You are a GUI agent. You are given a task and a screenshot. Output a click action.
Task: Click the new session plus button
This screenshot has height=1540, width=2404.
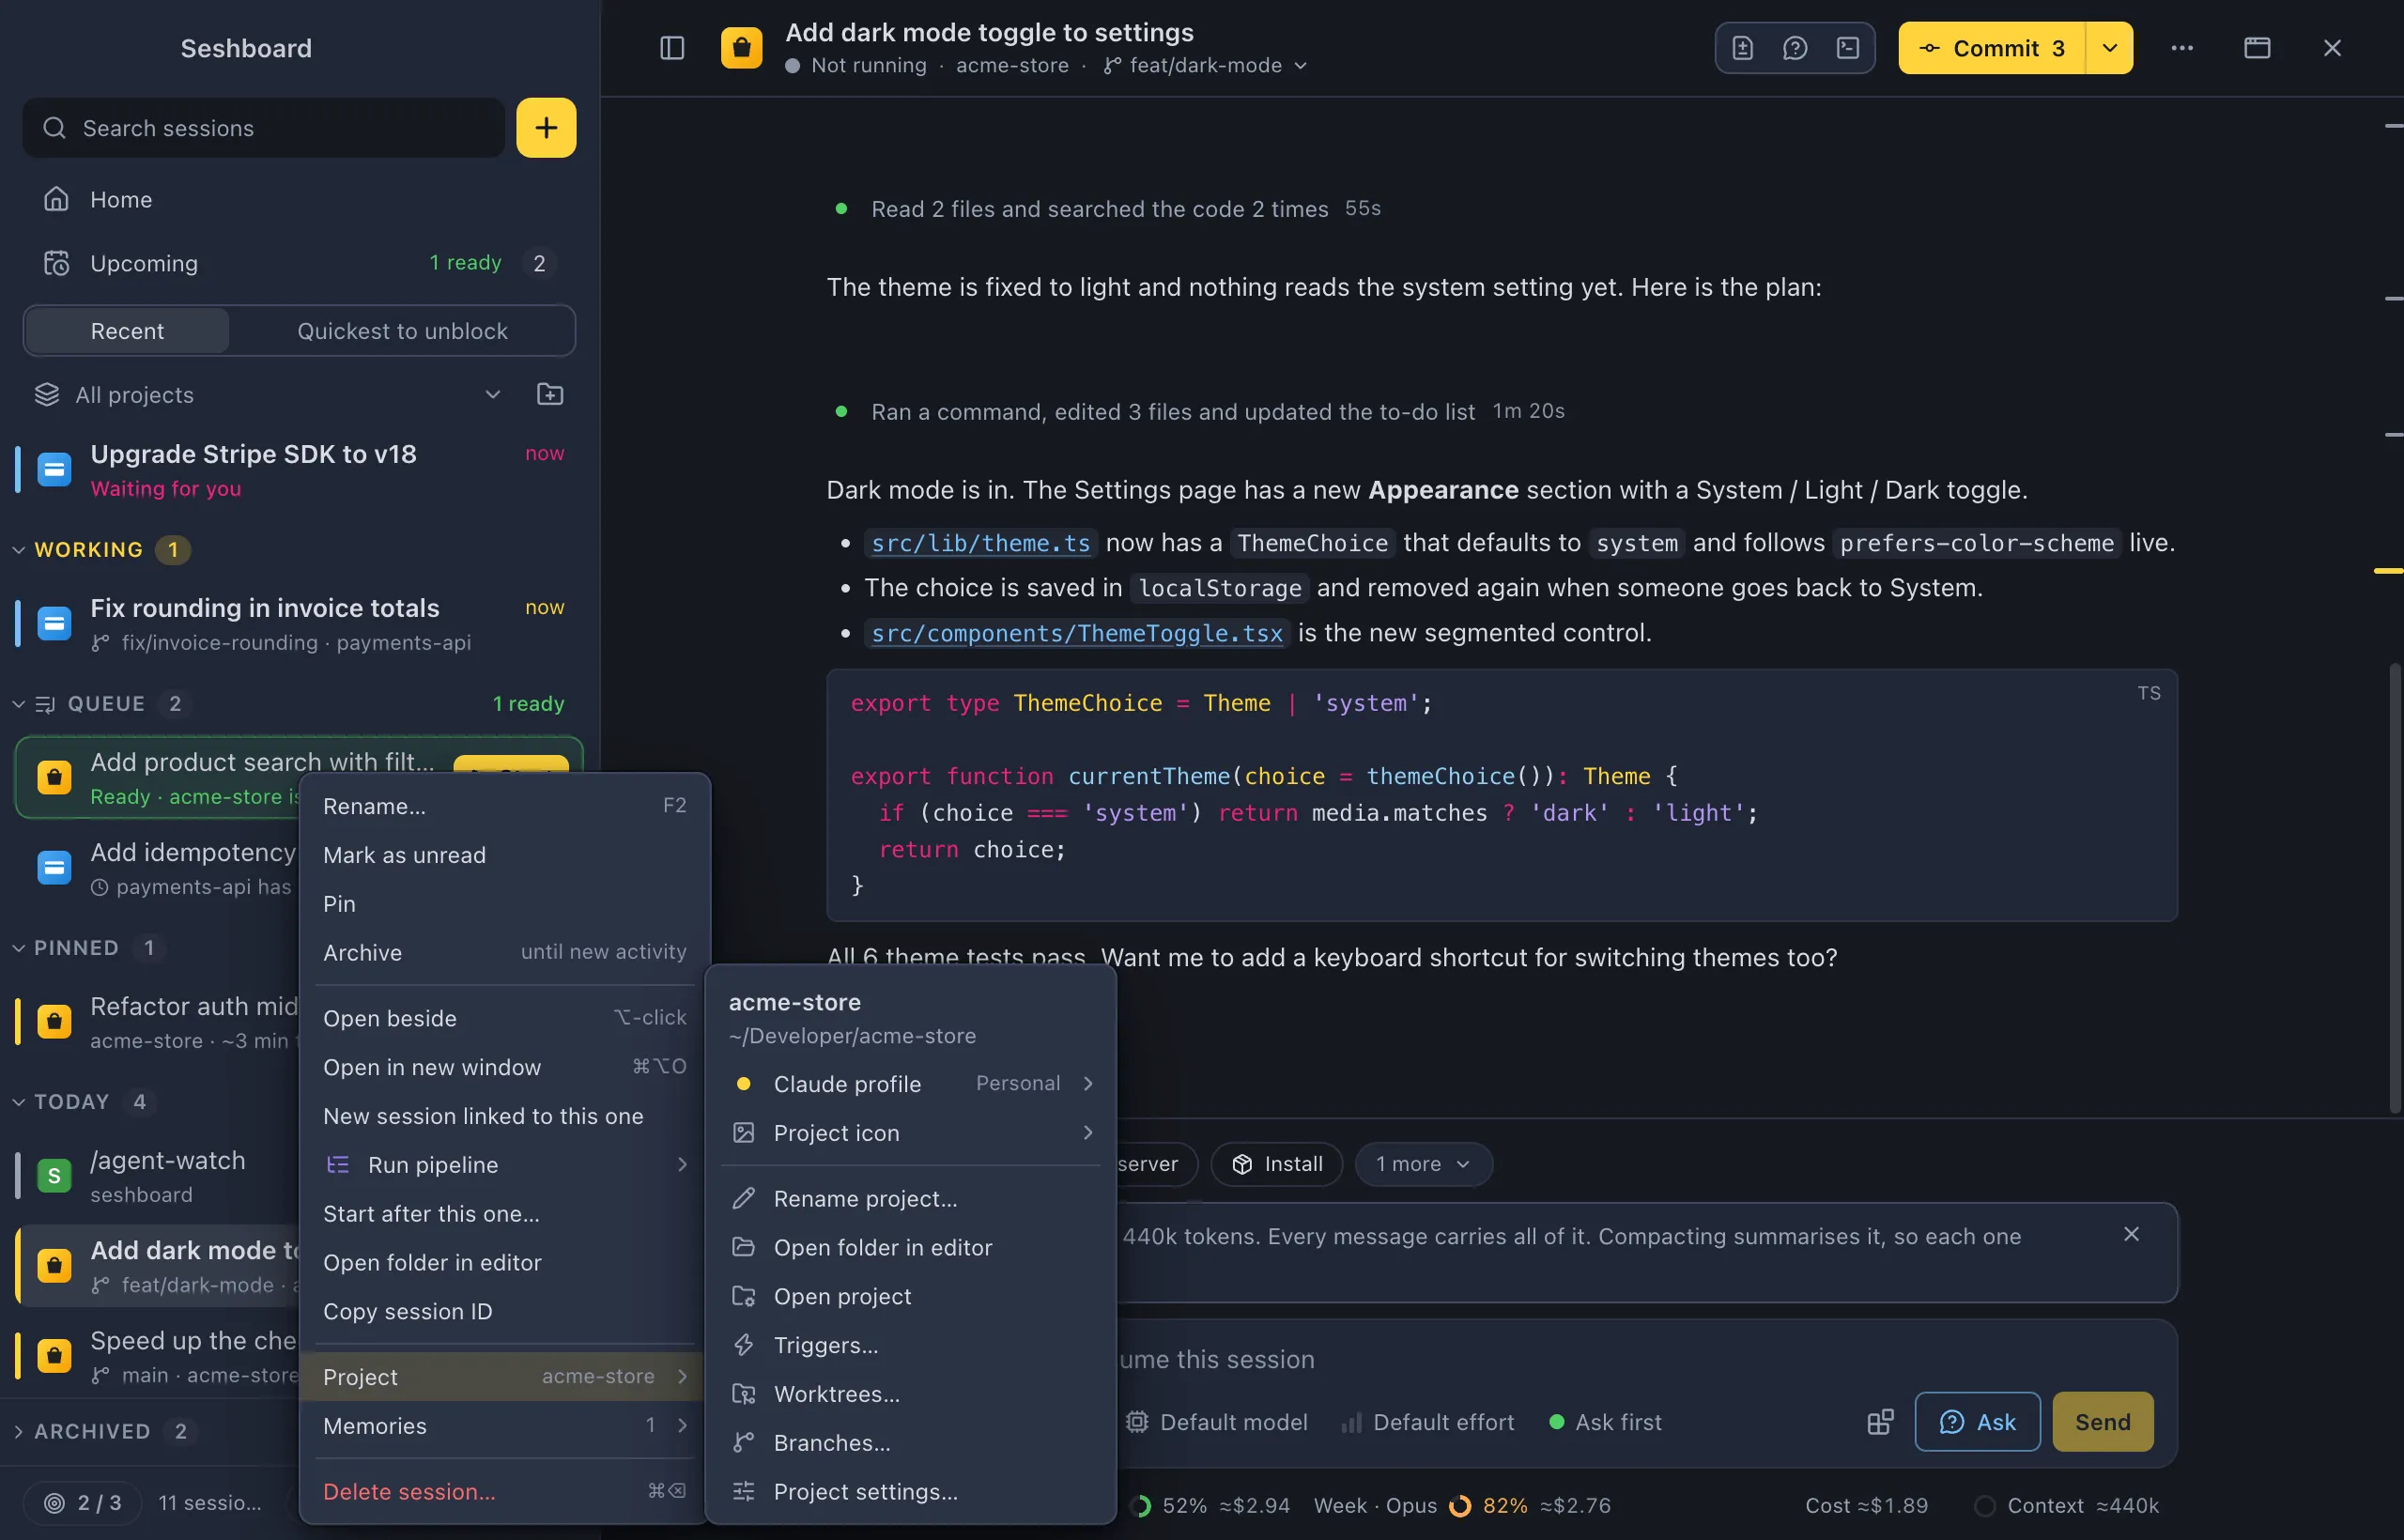click(546, 128)
